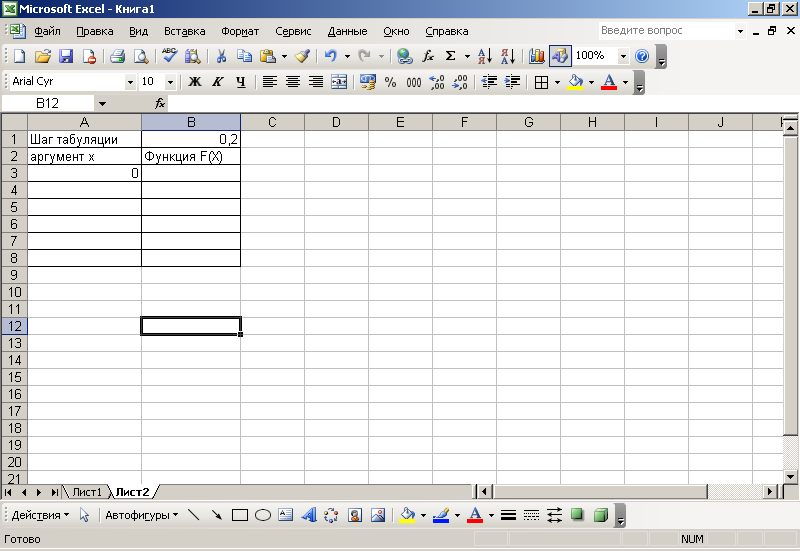
Task: Insert a hyperlink via the globe icon
Action: click(405, 56)
